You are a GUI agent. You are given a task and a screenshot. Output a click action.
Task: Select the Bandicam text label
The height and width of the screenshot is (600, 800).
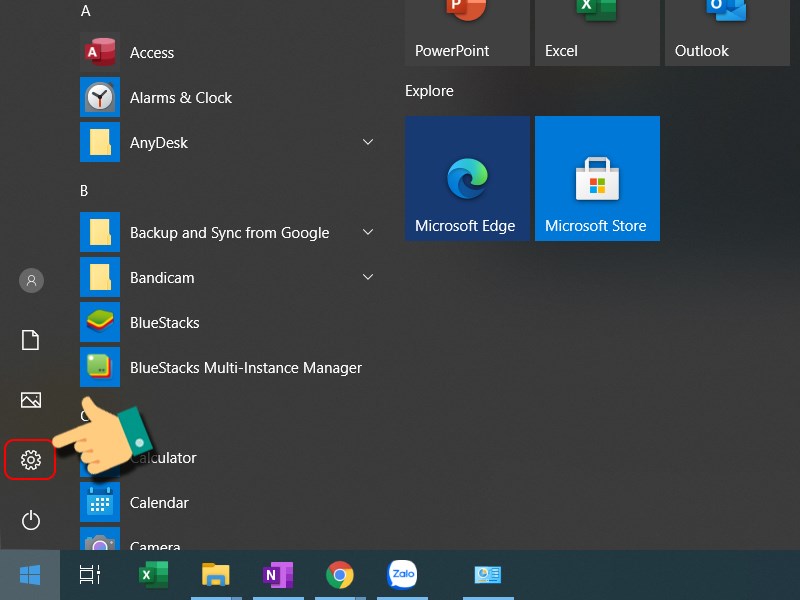point(162,278)
